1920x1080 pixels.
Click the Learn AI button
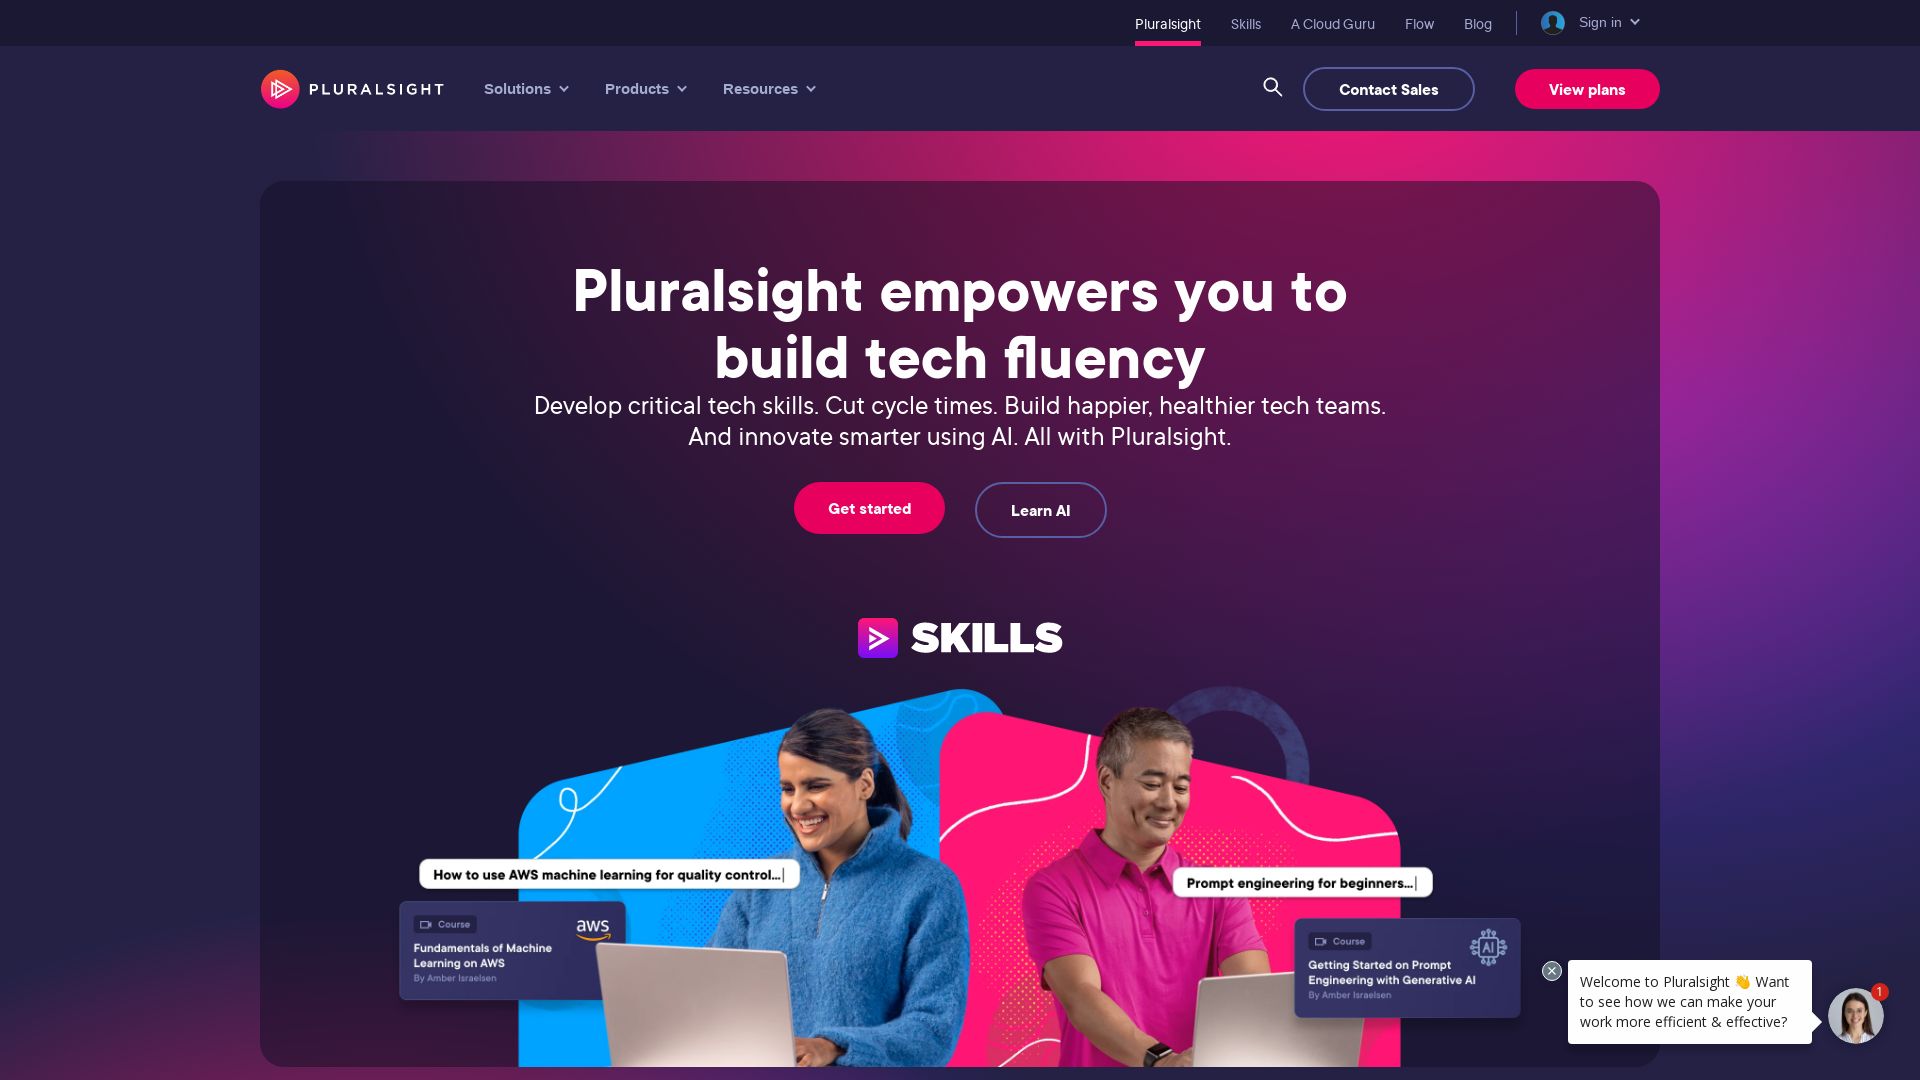[1040, 509]
